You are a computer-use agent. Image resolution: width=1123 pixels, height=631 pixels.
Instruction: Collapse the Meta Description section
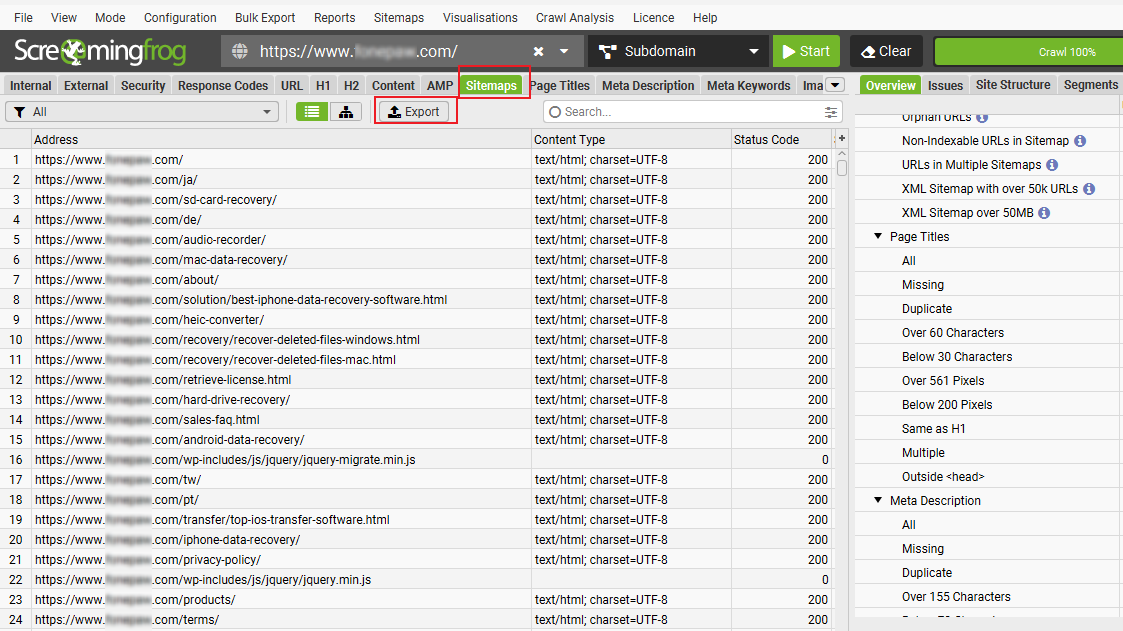[x=878, y=501]
